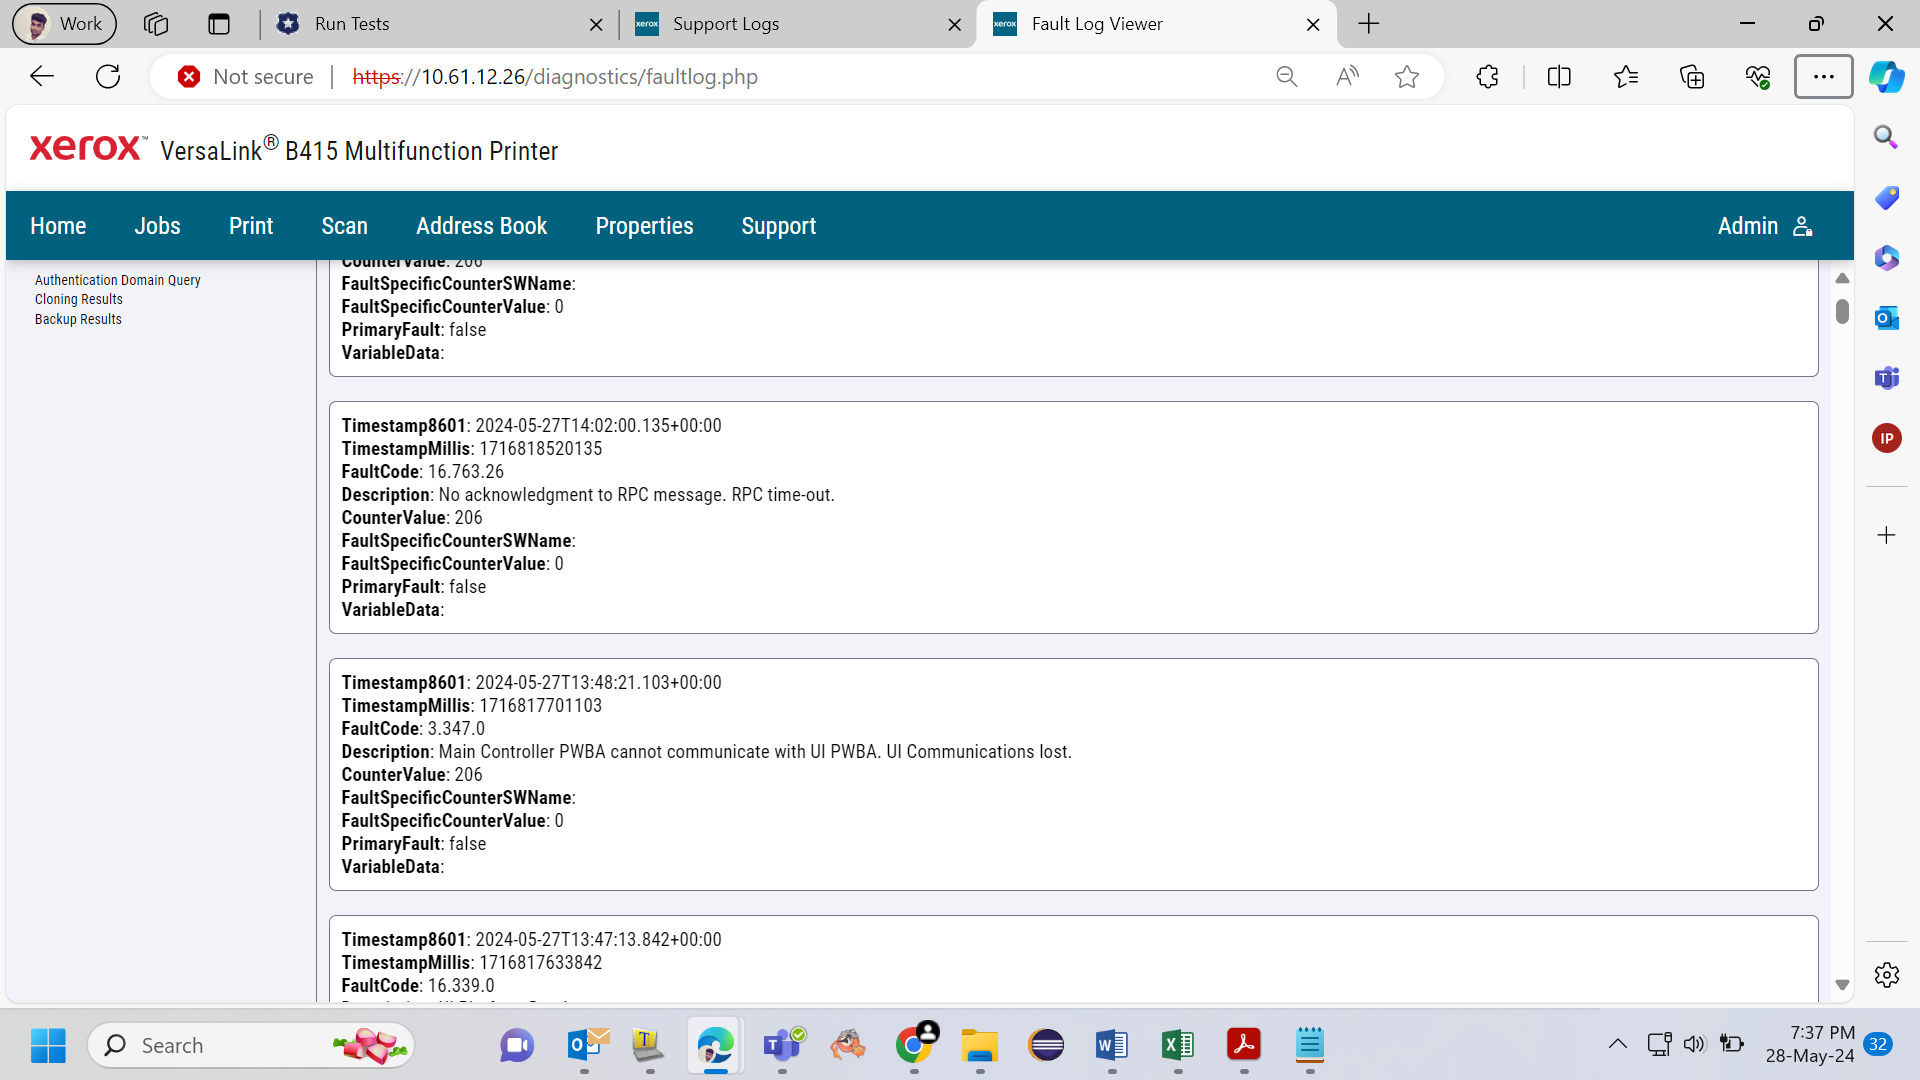Open Authentication Domain Query link
The height and width of the screenshot is (1080, 1920).
tap(118, 280)
